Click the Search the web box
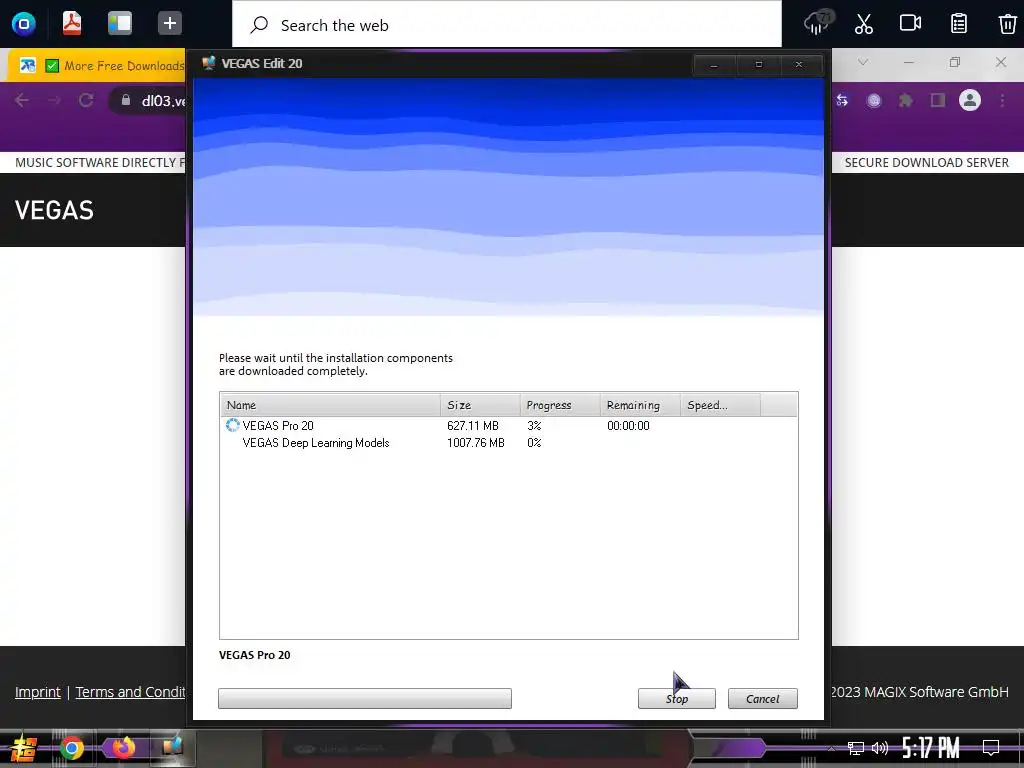The height and width of the screenshot is (768, 1024). [507, 24]
